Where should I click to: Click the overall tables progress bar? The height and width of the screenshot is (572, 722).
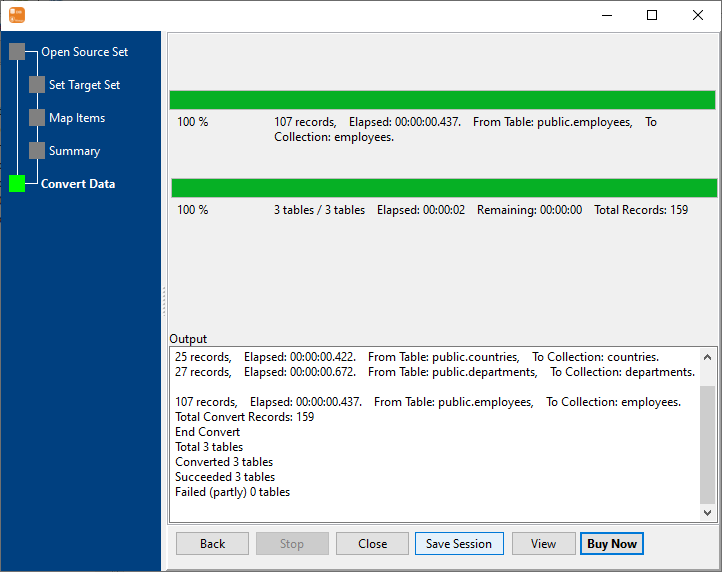coord(444,188)
